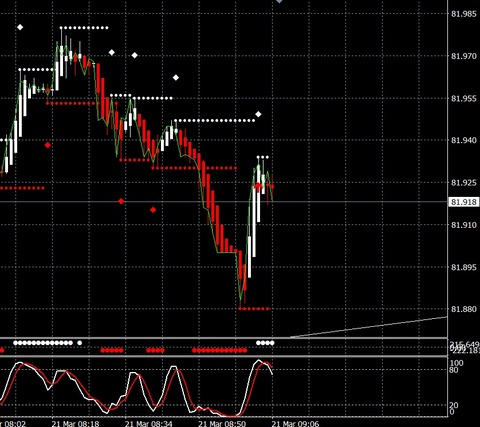Select the gray trendline in the lower-right chart area
The image size is (480, 427).
(368, 327)
